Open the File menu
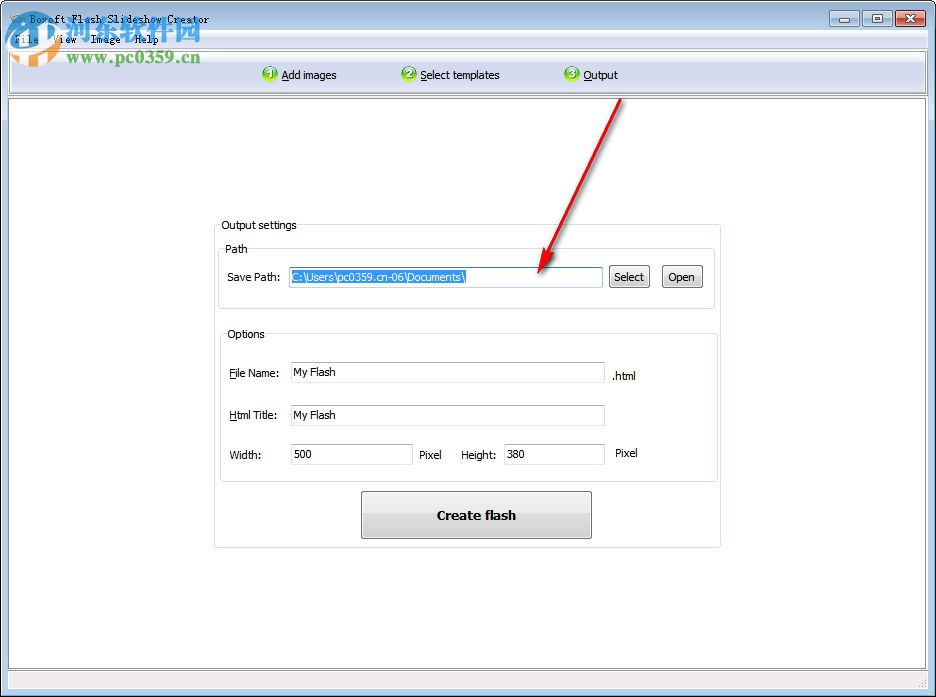 tap(25, 39)
